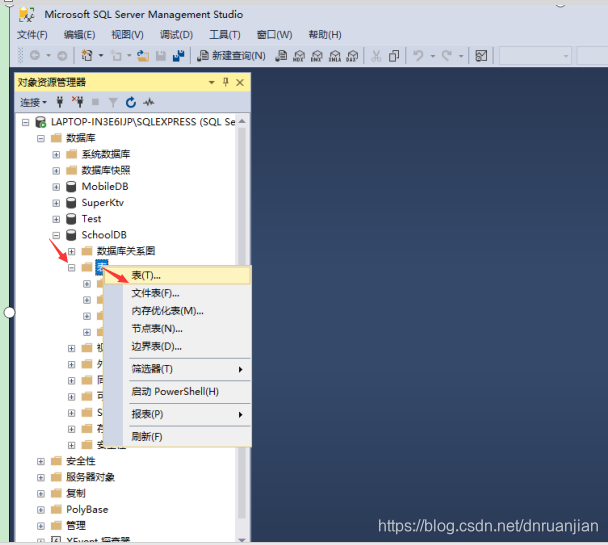Expand the 数据库关系图 folder
This screenshot has height=545, width=608.
71,252
